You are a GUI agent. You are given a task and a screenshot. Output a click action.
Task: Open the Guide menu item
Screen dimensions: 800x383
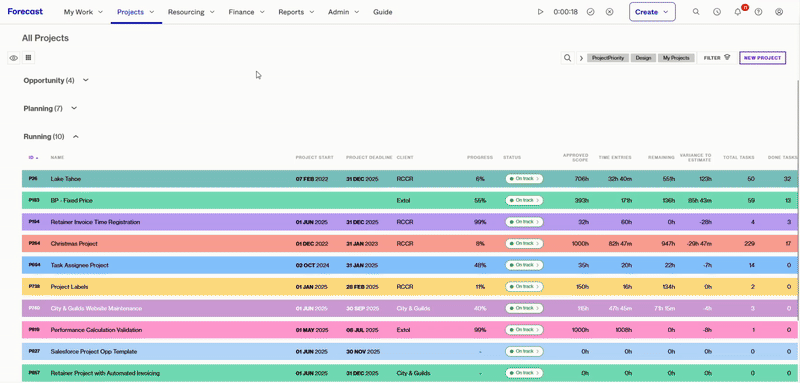tap(383, 12)
